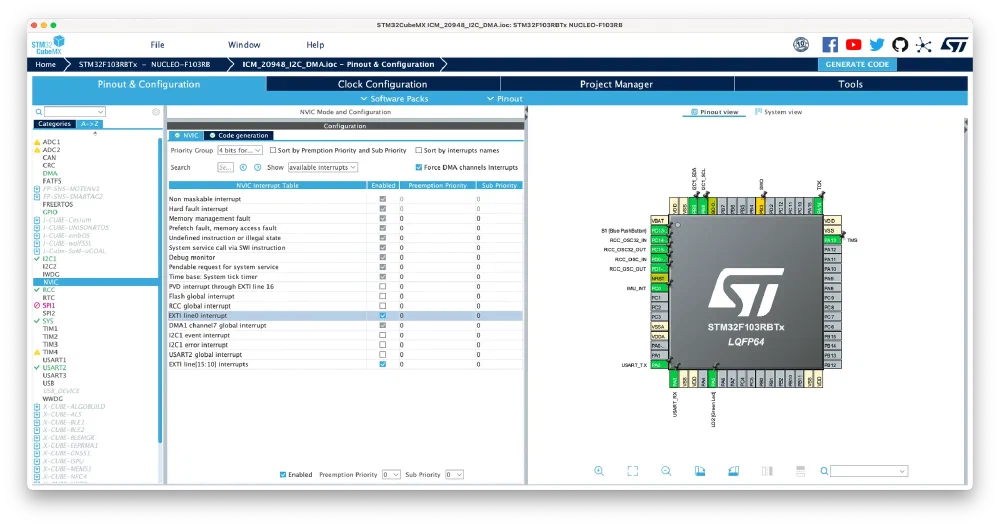Switch to the Clock Configuration tab
The width and height of the screenshot is (1000, 526).
pyautogui.click(x=382, y=84)
